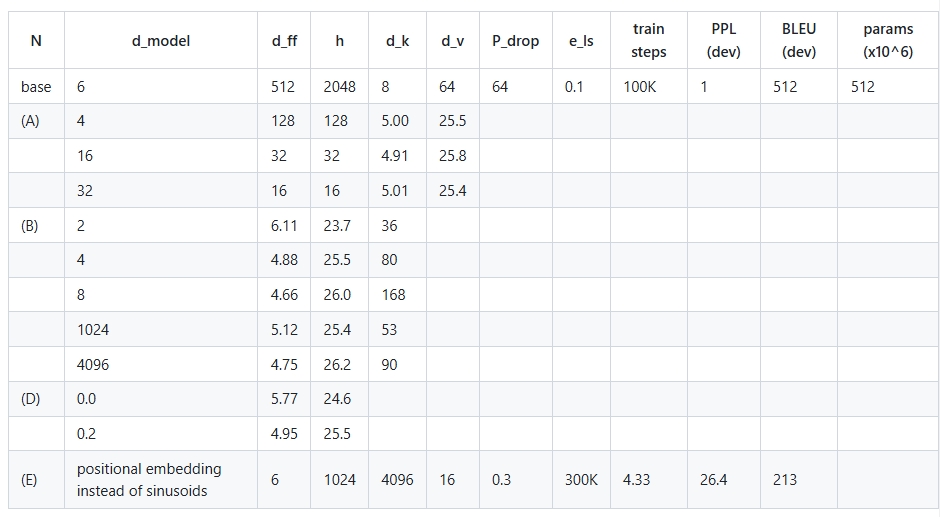Click the 168 value cell
Screen dimensions: 940x517
point(397,294)
